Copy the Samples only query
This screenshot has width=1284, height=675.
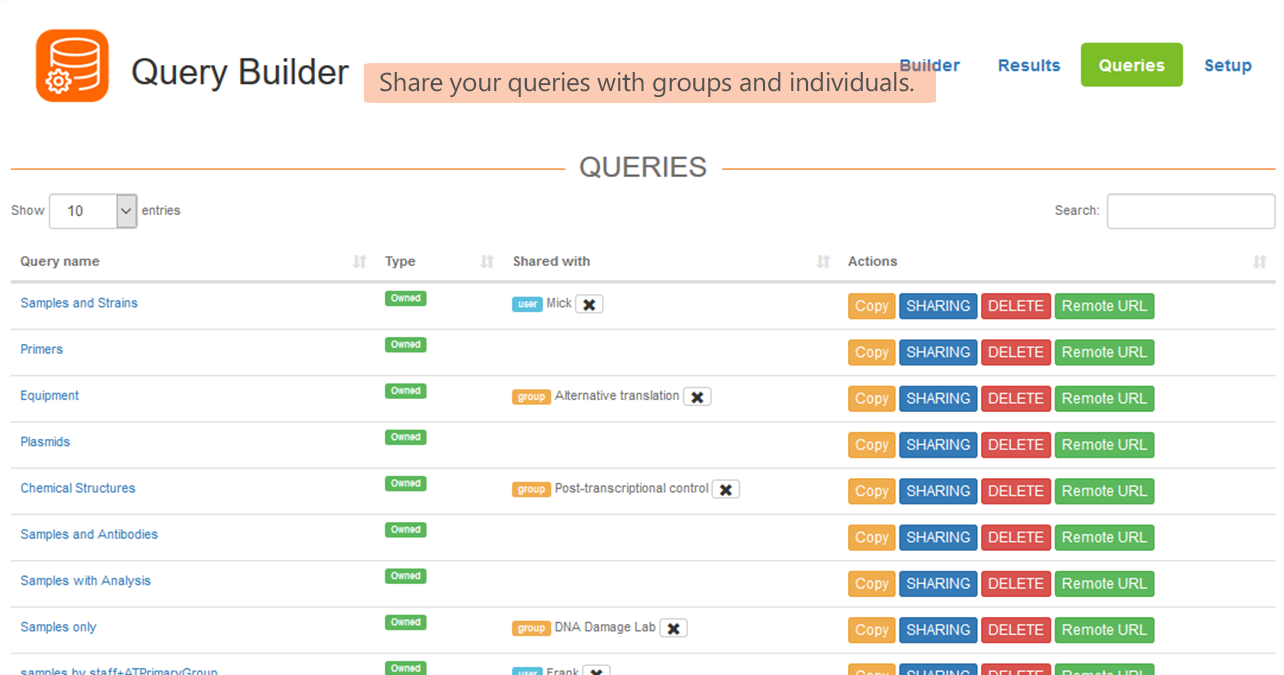(872, 630)
